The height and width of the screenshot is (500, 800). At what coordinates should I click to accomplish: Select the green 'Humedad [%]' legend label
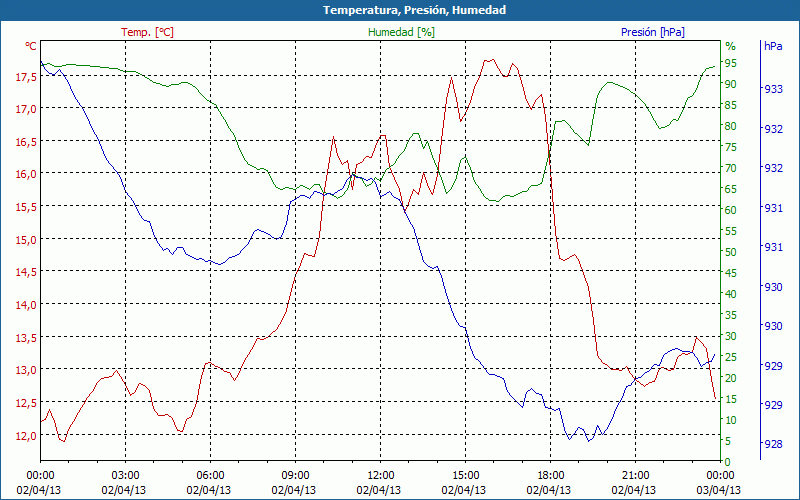[x=401, y=32]
